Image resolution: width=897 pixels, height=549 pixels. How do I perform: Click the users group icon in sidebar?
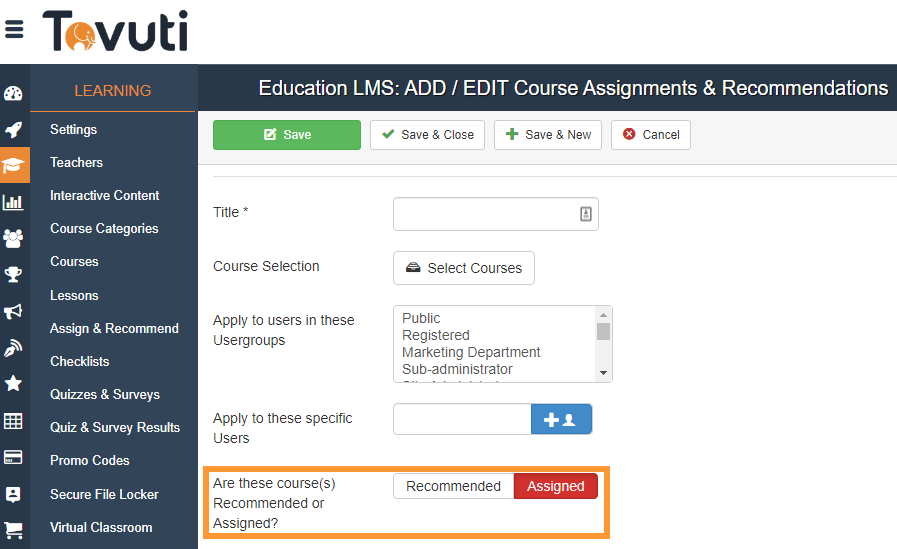point(14,238)
